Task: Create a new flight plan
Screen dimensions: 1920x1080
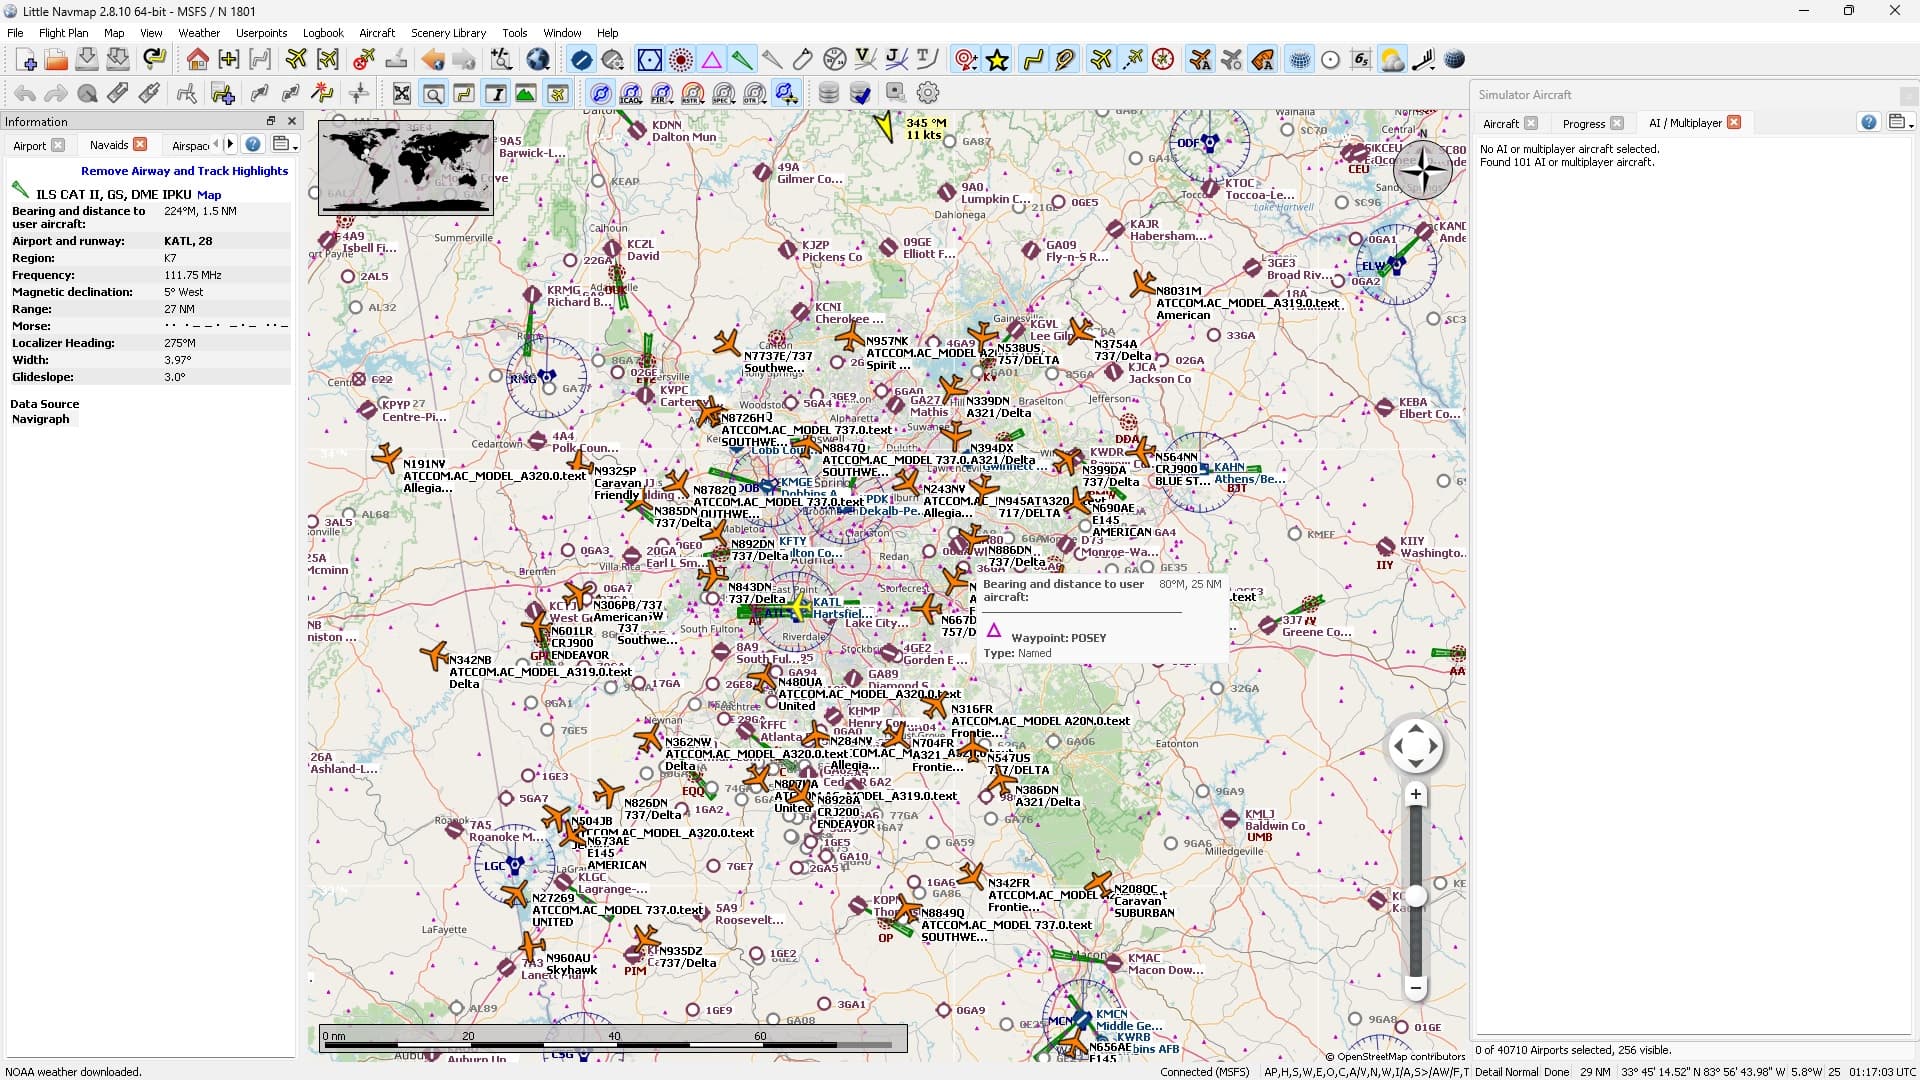Action: click(26, 60)
